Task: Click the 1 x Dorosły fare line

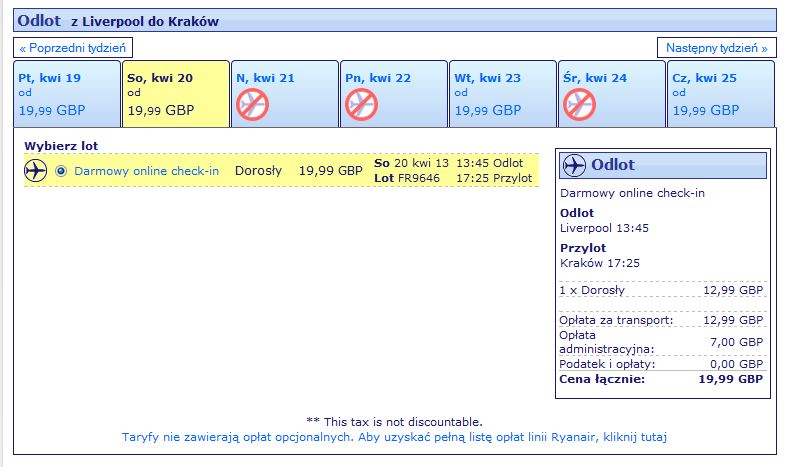Action: [661, 290]
